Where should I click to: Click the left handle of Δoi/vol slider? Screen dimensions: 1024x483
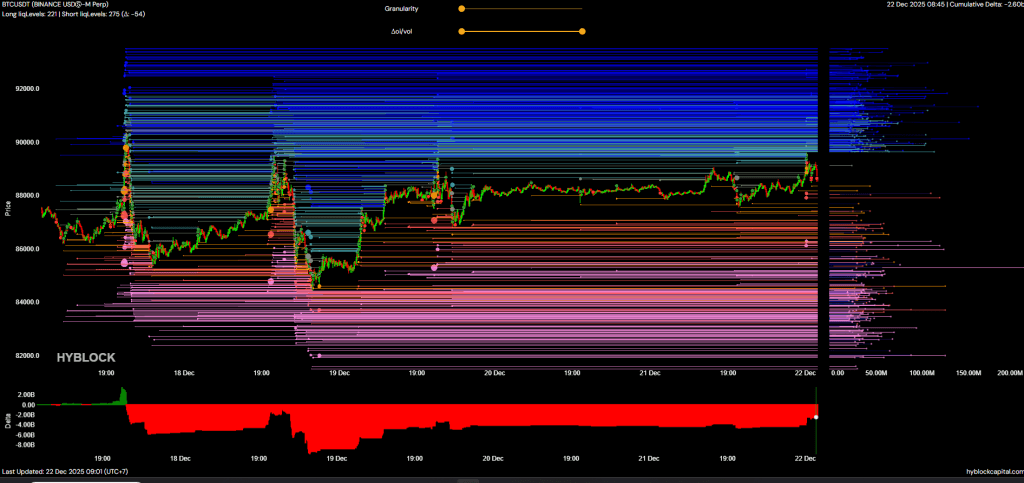(461, 31)
